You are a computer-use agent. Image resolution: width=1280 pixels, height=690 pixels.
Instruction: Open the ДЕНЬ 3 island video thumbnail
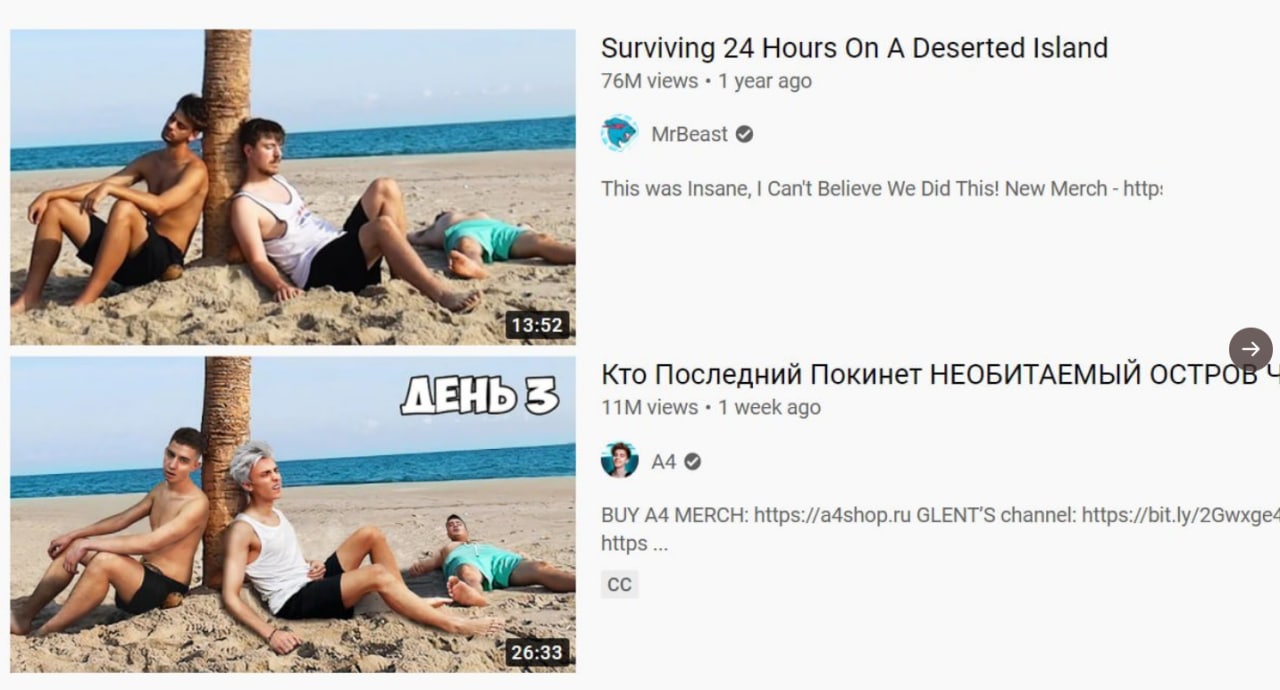click(293, 514)
